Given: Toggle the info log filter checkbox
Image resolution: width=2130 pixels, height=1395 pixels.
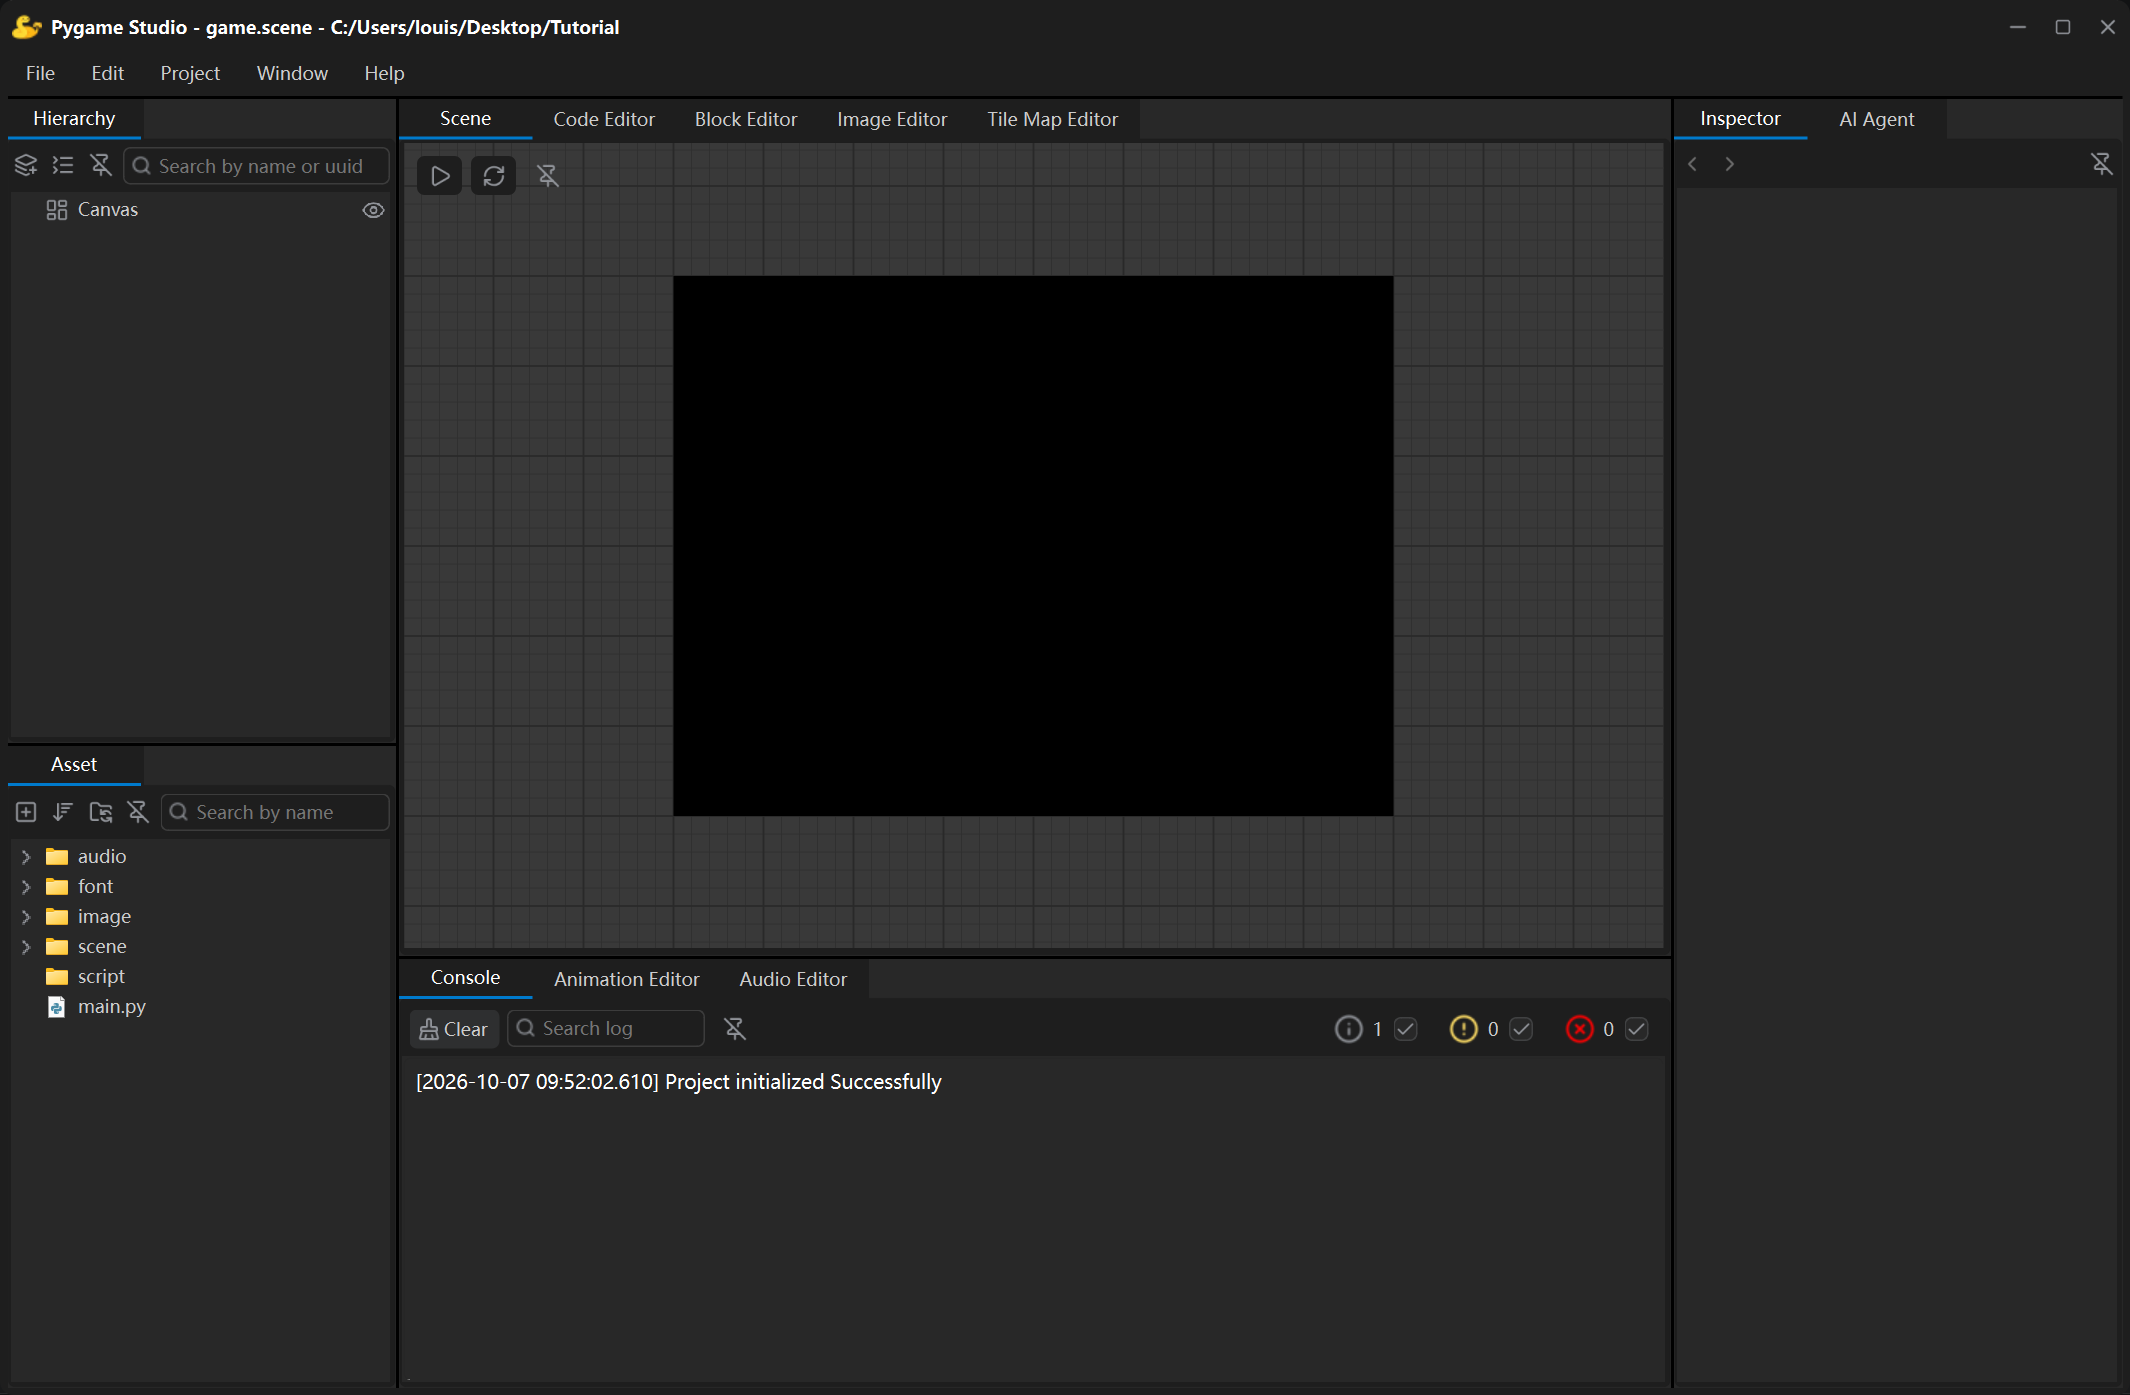Looking at the screenshot, I should click(1406, 1029).
